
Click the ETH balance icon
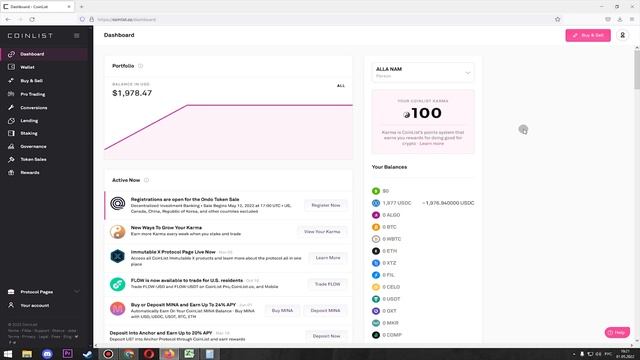coord(376,251)
